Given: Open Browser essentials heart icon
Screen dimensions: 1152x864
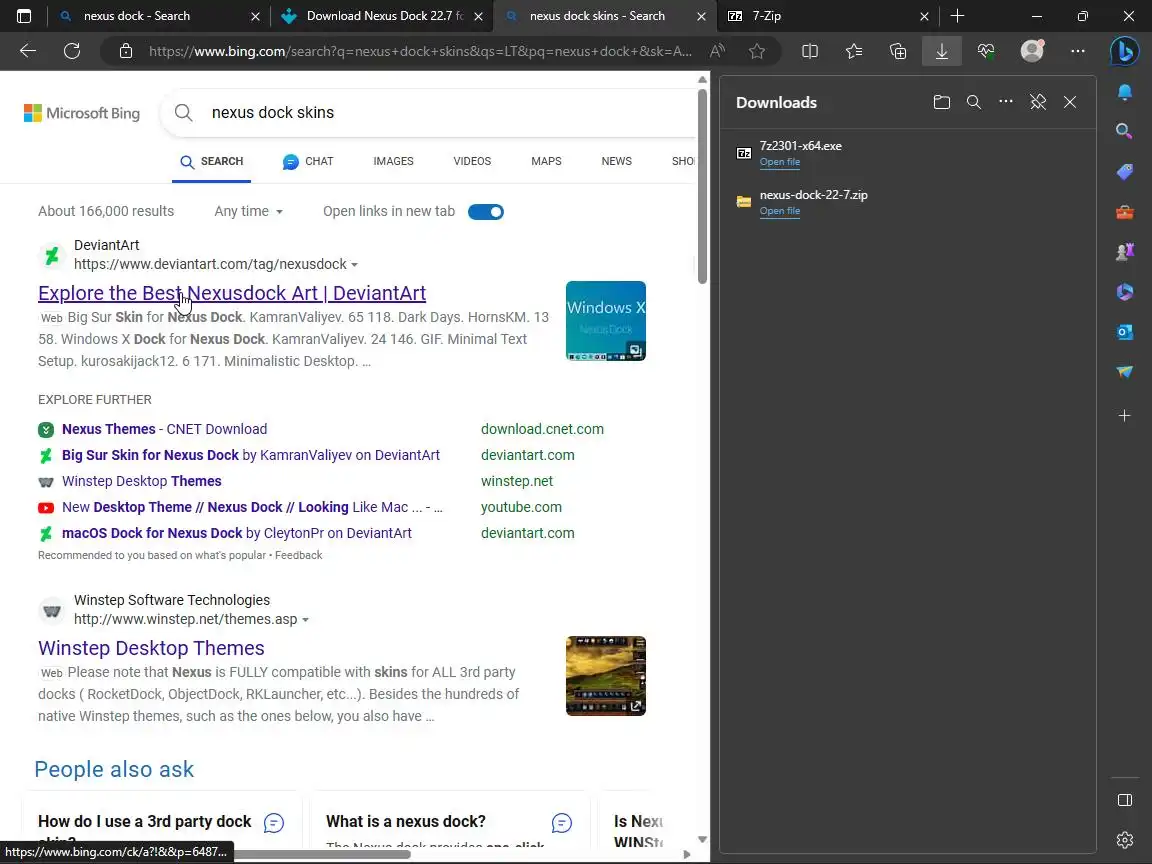Looking at the screenshot, I should (986, 51).
